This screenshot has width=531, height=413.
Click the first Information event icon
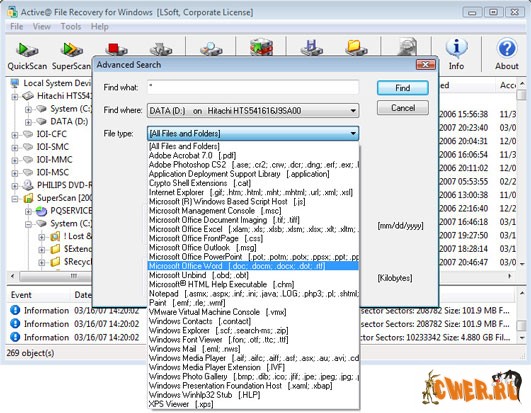[x=15, y=310]
